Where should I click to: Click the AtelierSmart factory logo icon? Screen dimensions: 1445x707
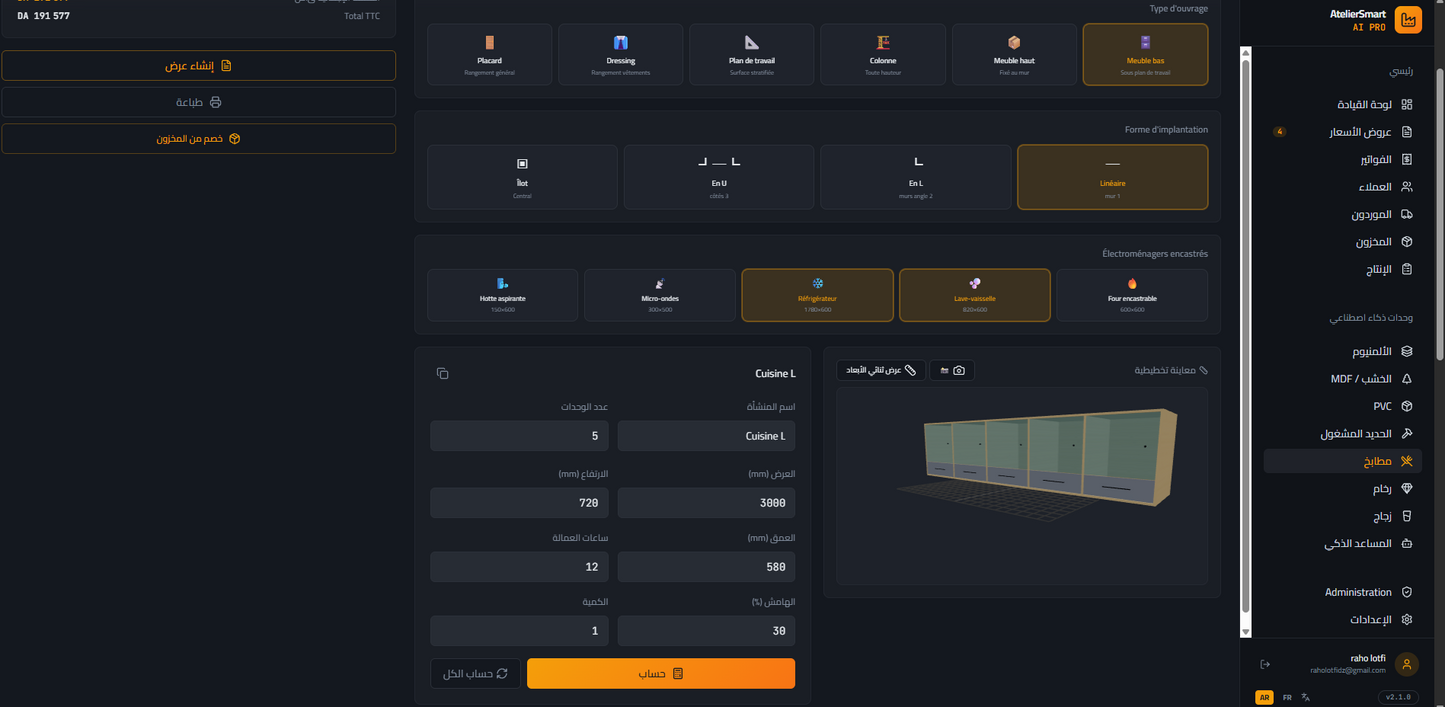1408,20
